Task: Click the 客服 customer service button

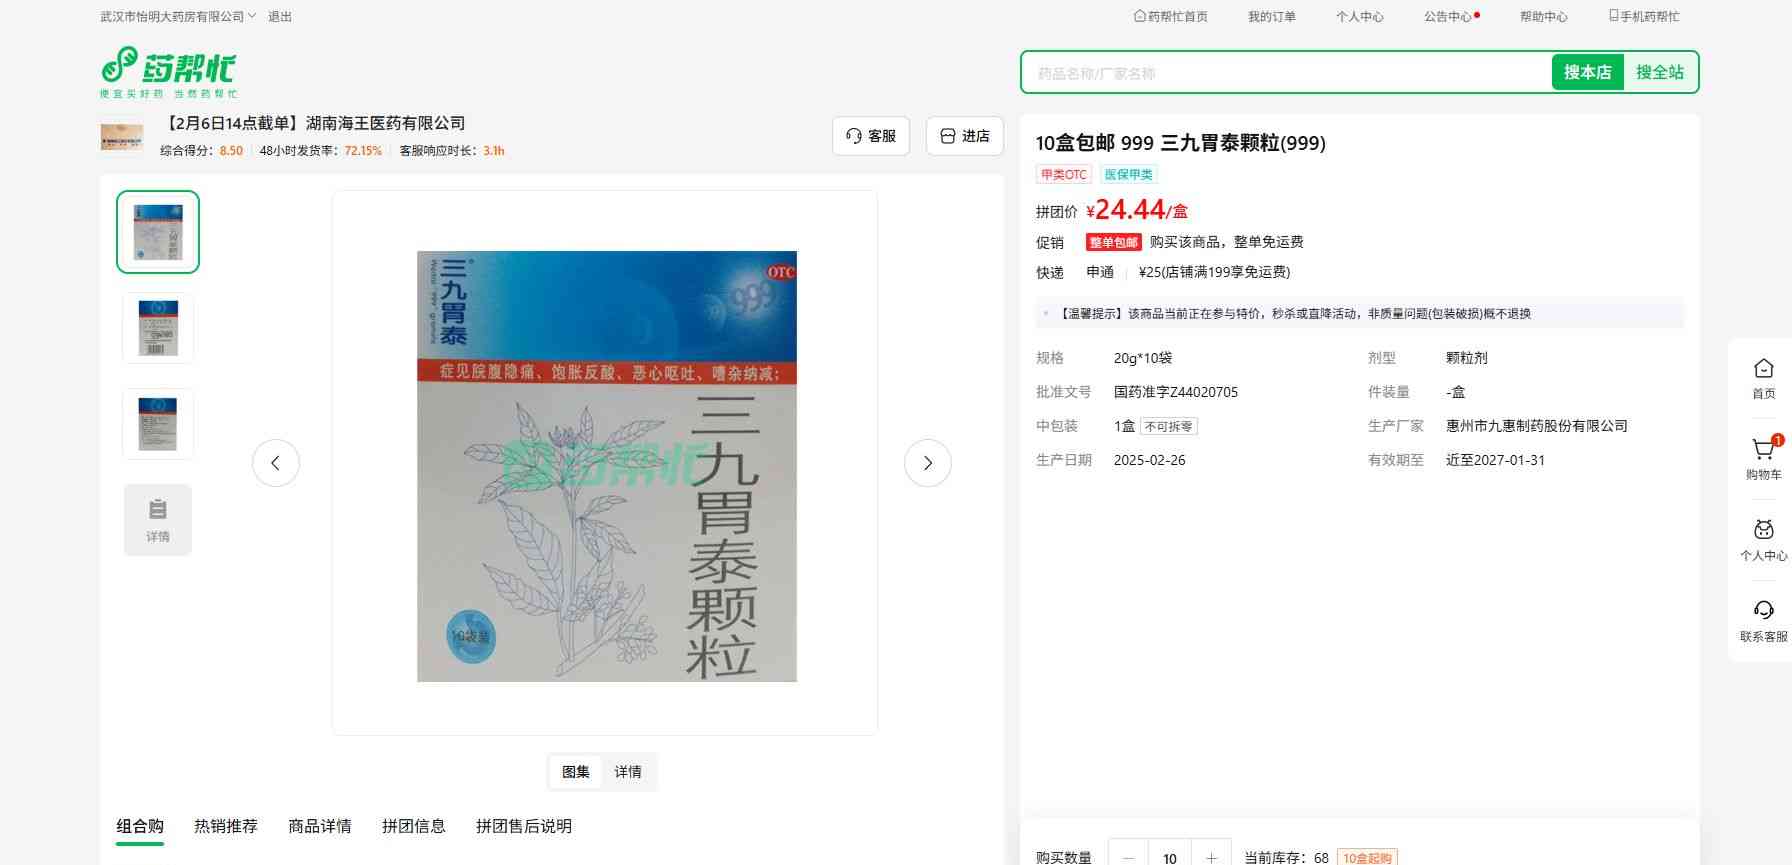Action: (871, 136)
